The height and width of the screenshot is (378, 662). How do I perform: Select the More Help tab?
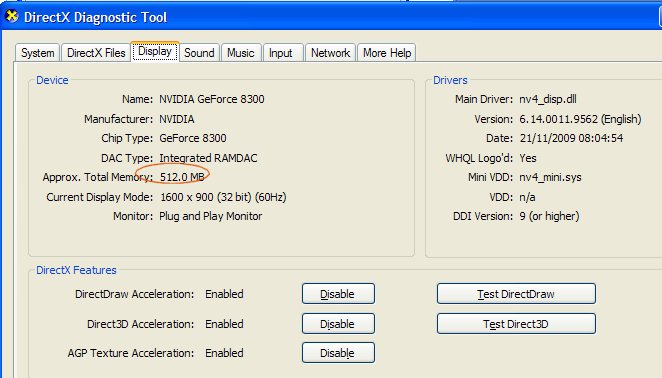coord(387,53)
